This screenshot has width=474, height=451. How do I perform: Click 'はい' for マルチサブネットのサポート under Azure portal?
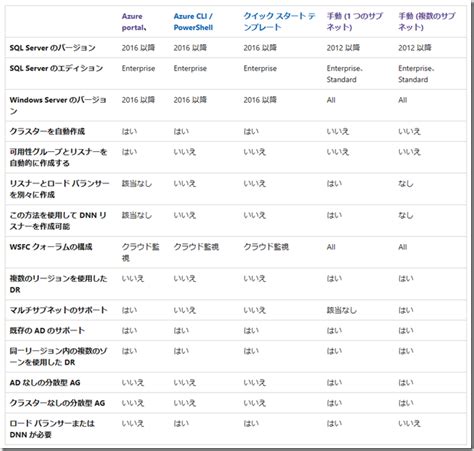129,310
